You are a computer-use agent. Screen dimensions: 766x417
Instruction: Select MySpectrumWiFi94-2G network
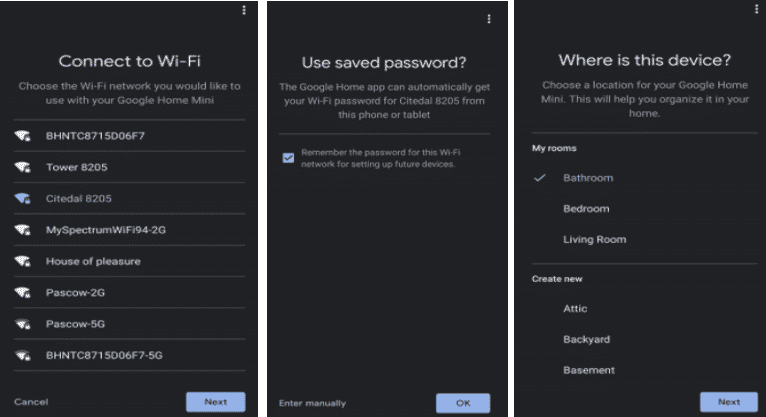click(129, 230)
